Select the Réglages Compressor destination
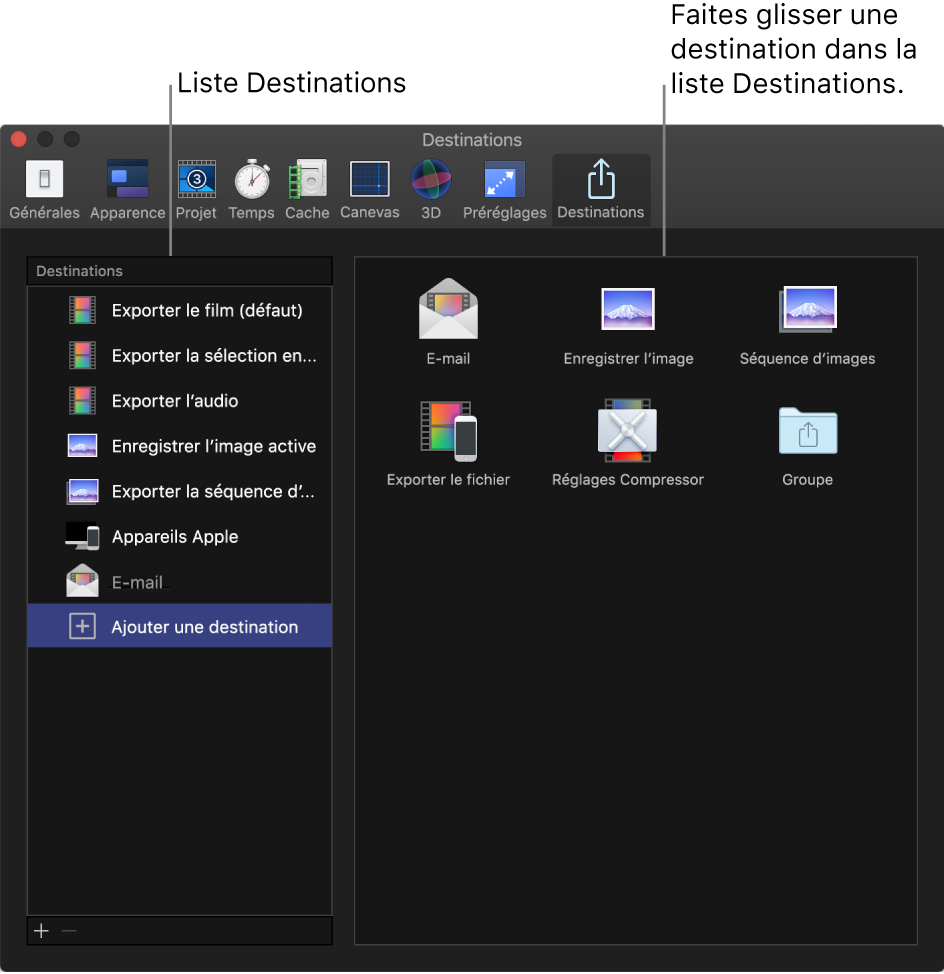The width and height of the screenshot is (944, 974). pyautogui.click(x=628, y=431)
